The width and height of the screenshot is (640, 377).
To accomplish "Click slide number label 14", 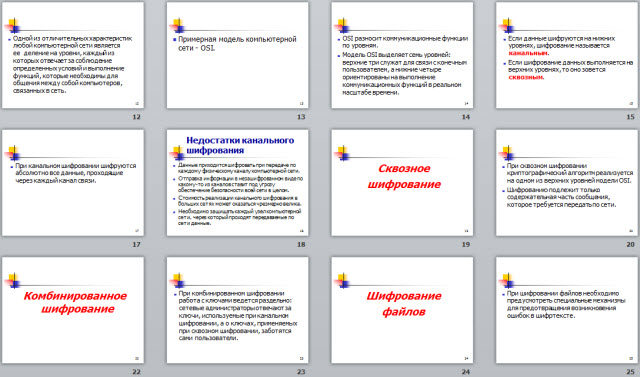I will [466, 117].
